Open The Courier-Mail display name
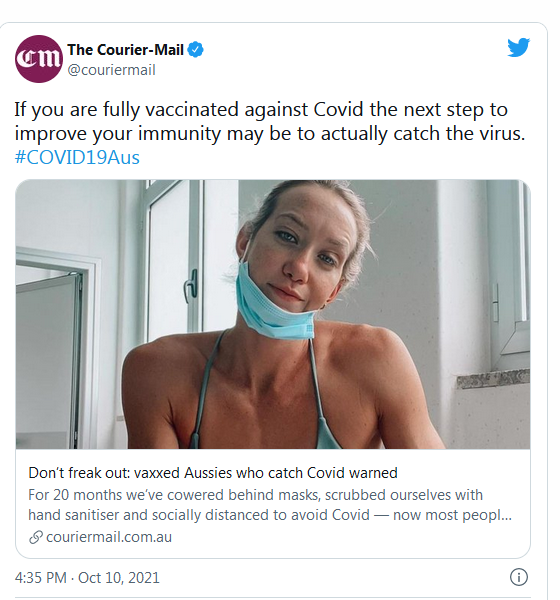 tap(126, 50)
